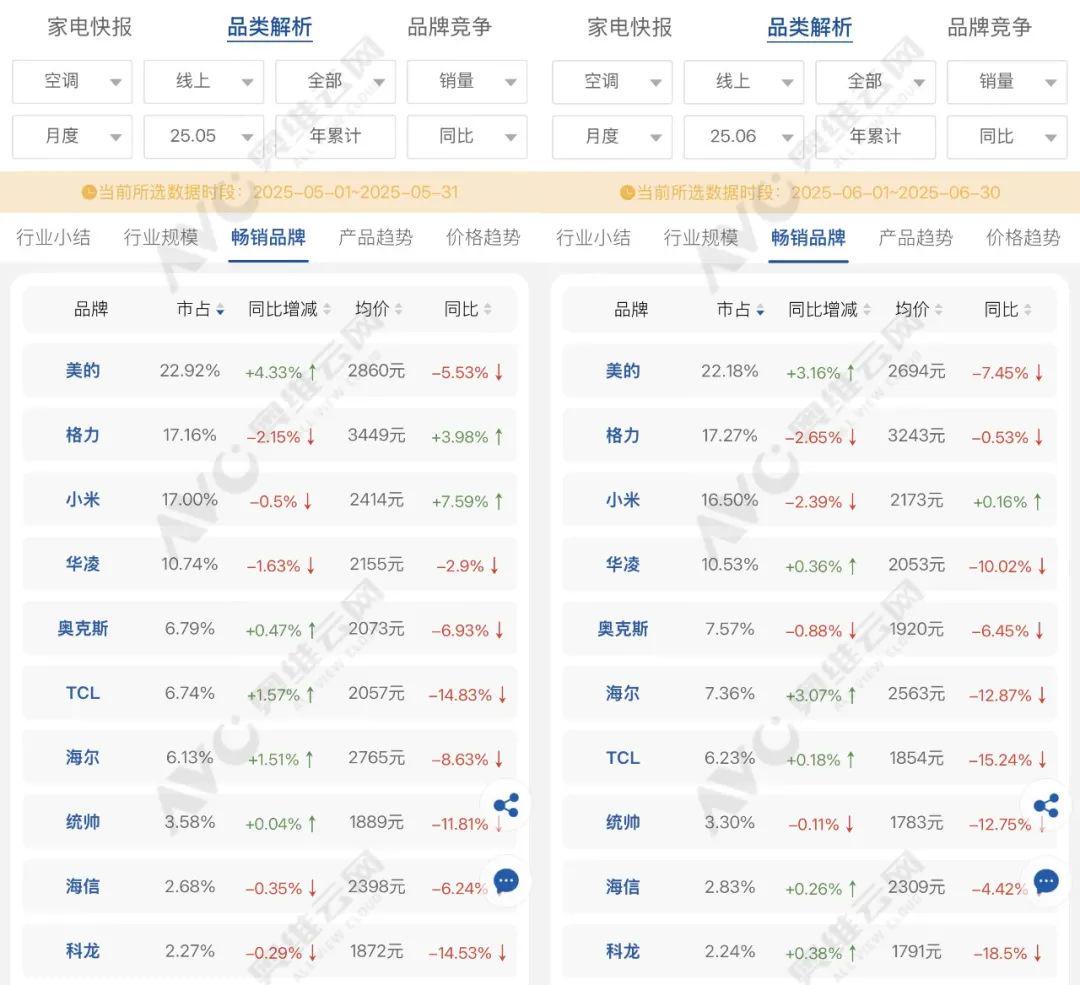The image size is (1080, 985).
Task: Switch to 品牌竞争 tab in left panel
Action: point(450,27)
